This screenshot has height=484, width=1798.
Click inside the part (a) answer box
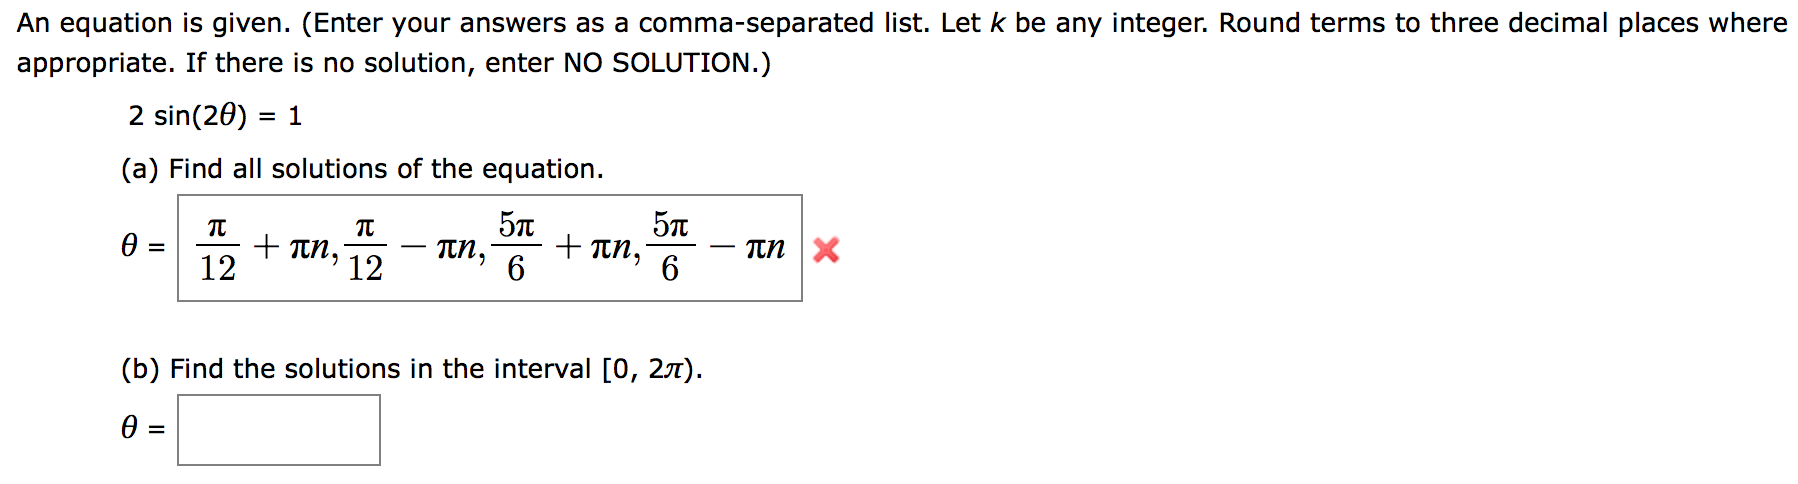click(x=490, y=248)
